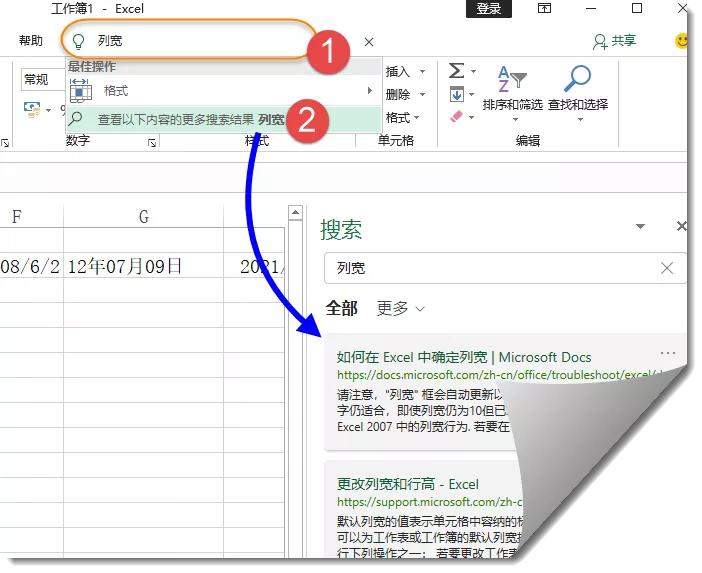Click the lightbulb Tell Me icon

tap(78, 41)
